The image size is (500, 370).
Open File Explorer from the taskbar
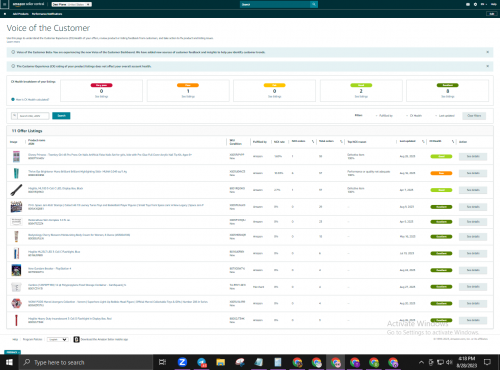pyautogui.click(x=220, y=362)
